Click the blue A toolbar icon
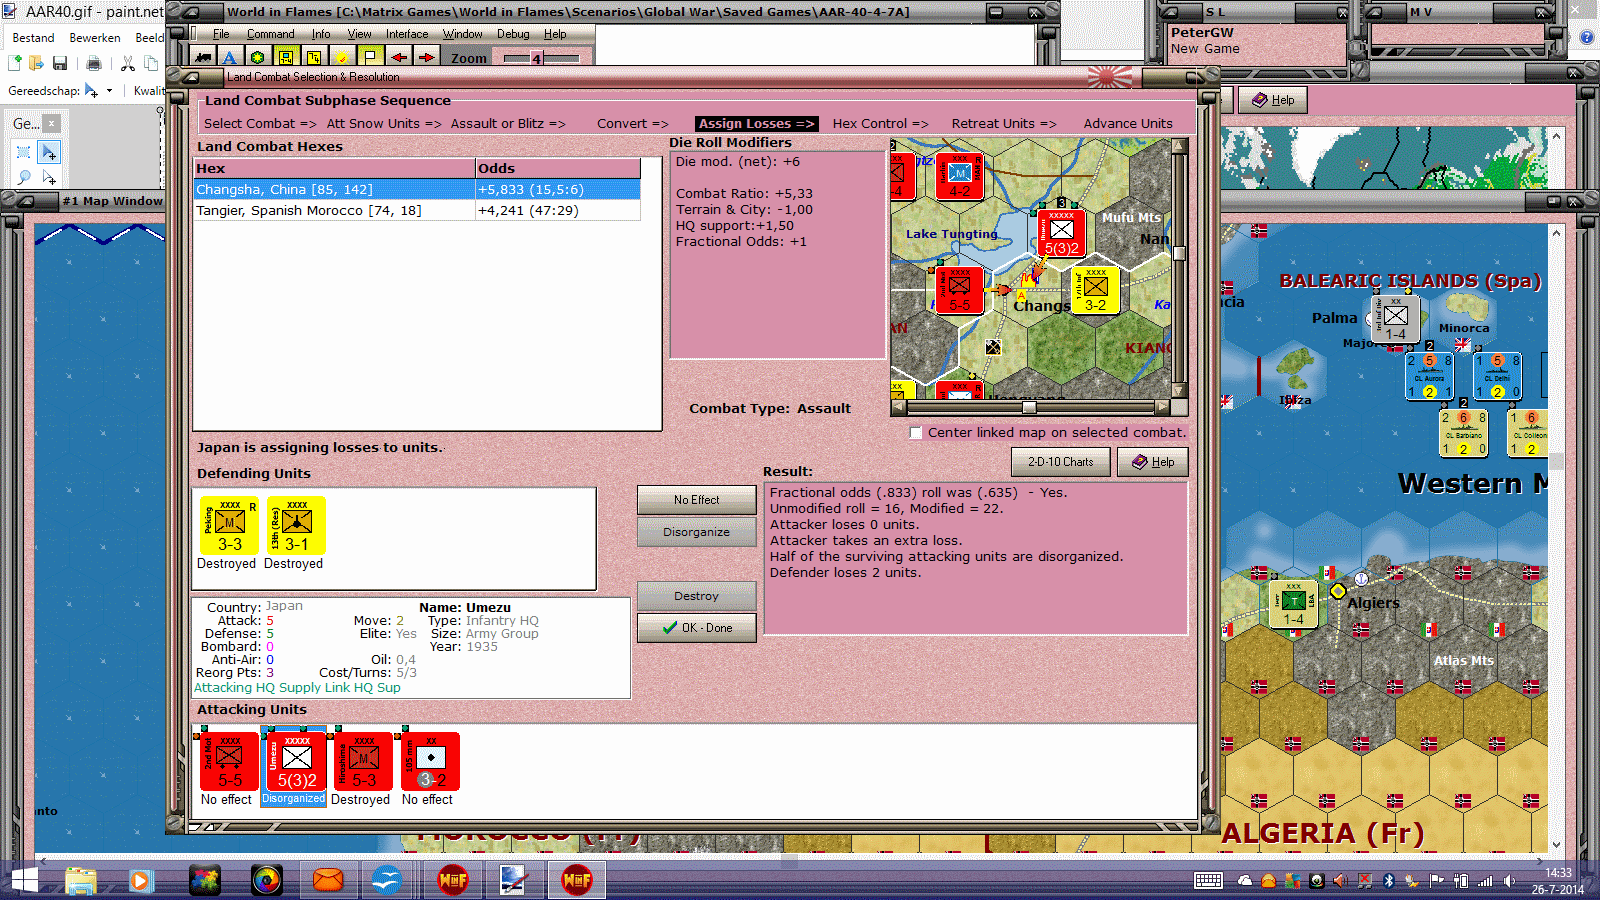Viewport: 1600px width, 900px height. tap(228, 57)
